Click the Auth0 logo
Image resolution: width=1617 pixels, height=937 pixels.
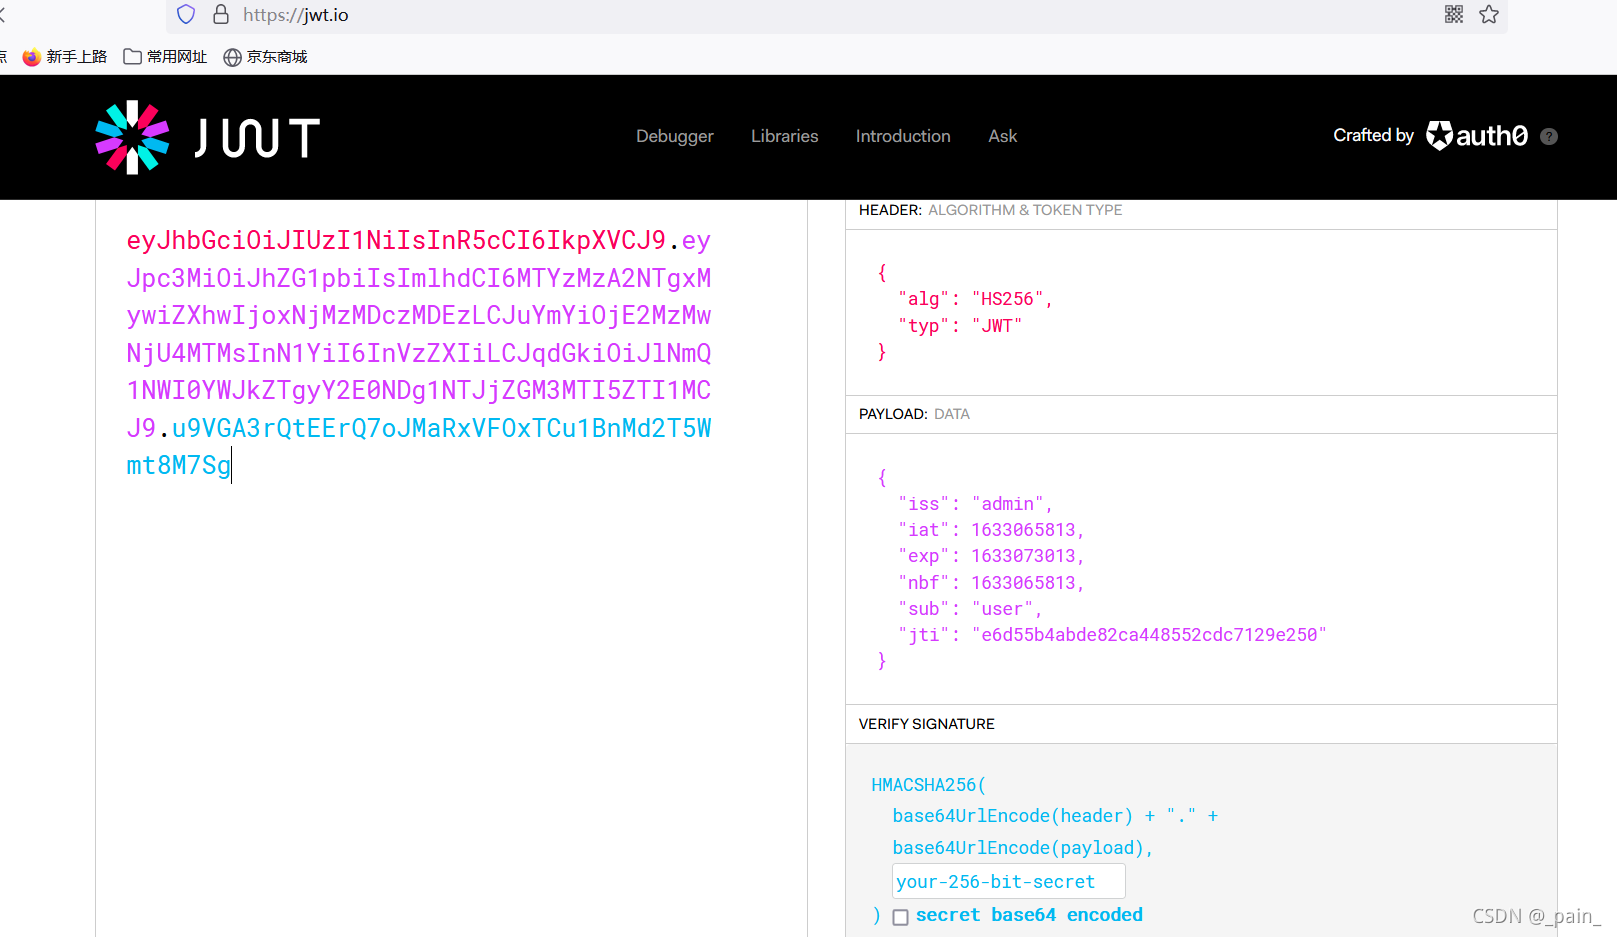pyautogui.click(x=1477, y=135)
